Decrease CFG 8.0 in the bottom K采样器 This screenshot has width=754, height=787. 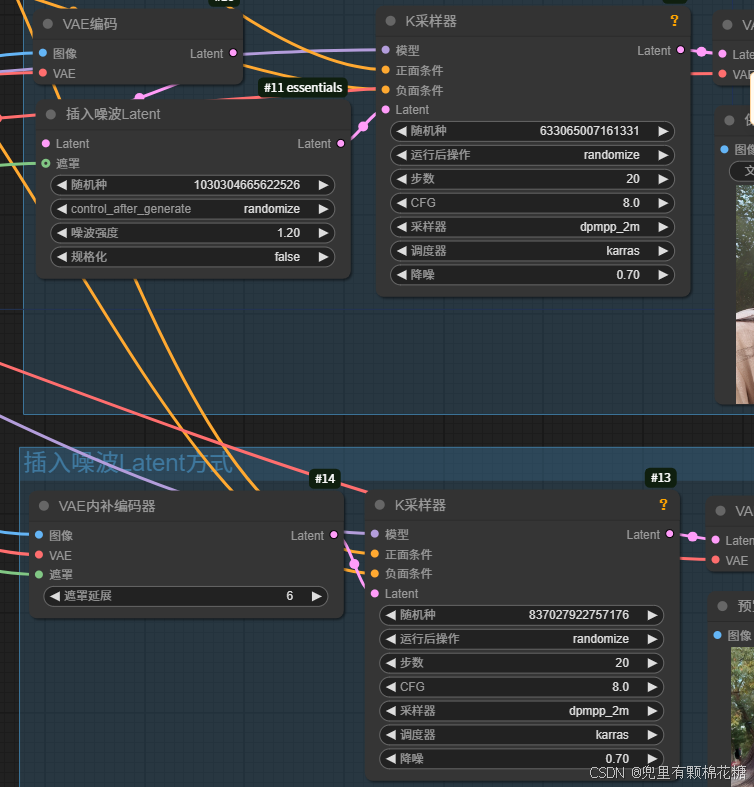pos(391,687)
